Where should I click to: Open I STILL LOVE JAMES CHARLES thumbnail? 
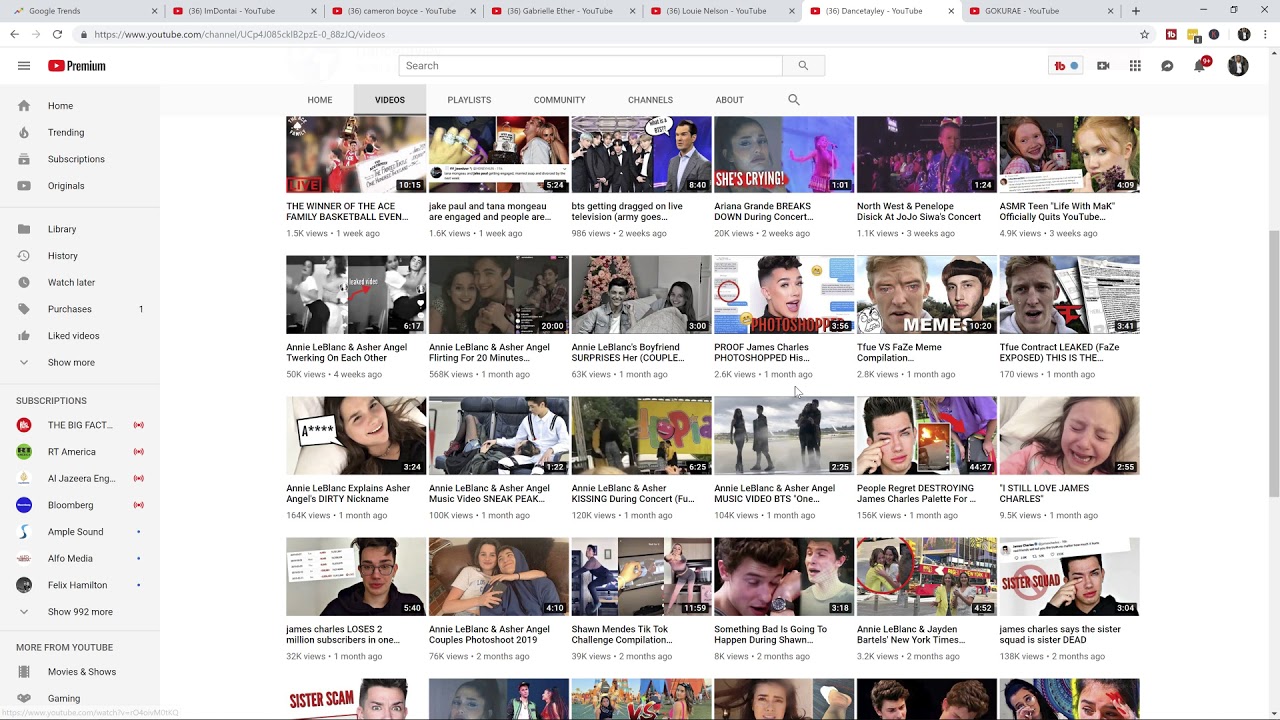click(x=1069, y=436)
